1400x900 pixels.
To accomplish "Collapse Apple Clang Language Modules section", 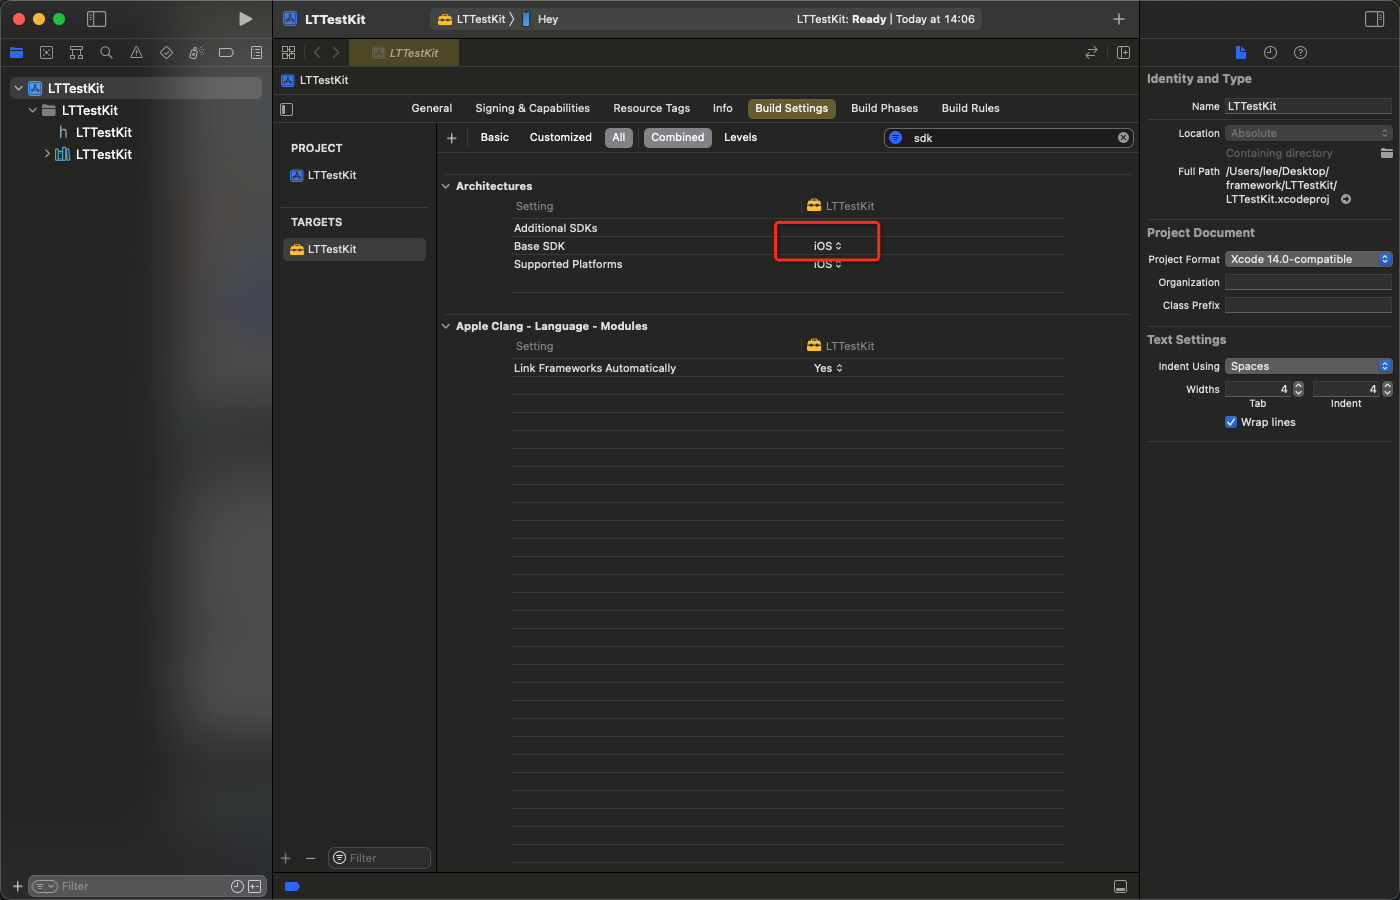I will (x=446, y=326).
